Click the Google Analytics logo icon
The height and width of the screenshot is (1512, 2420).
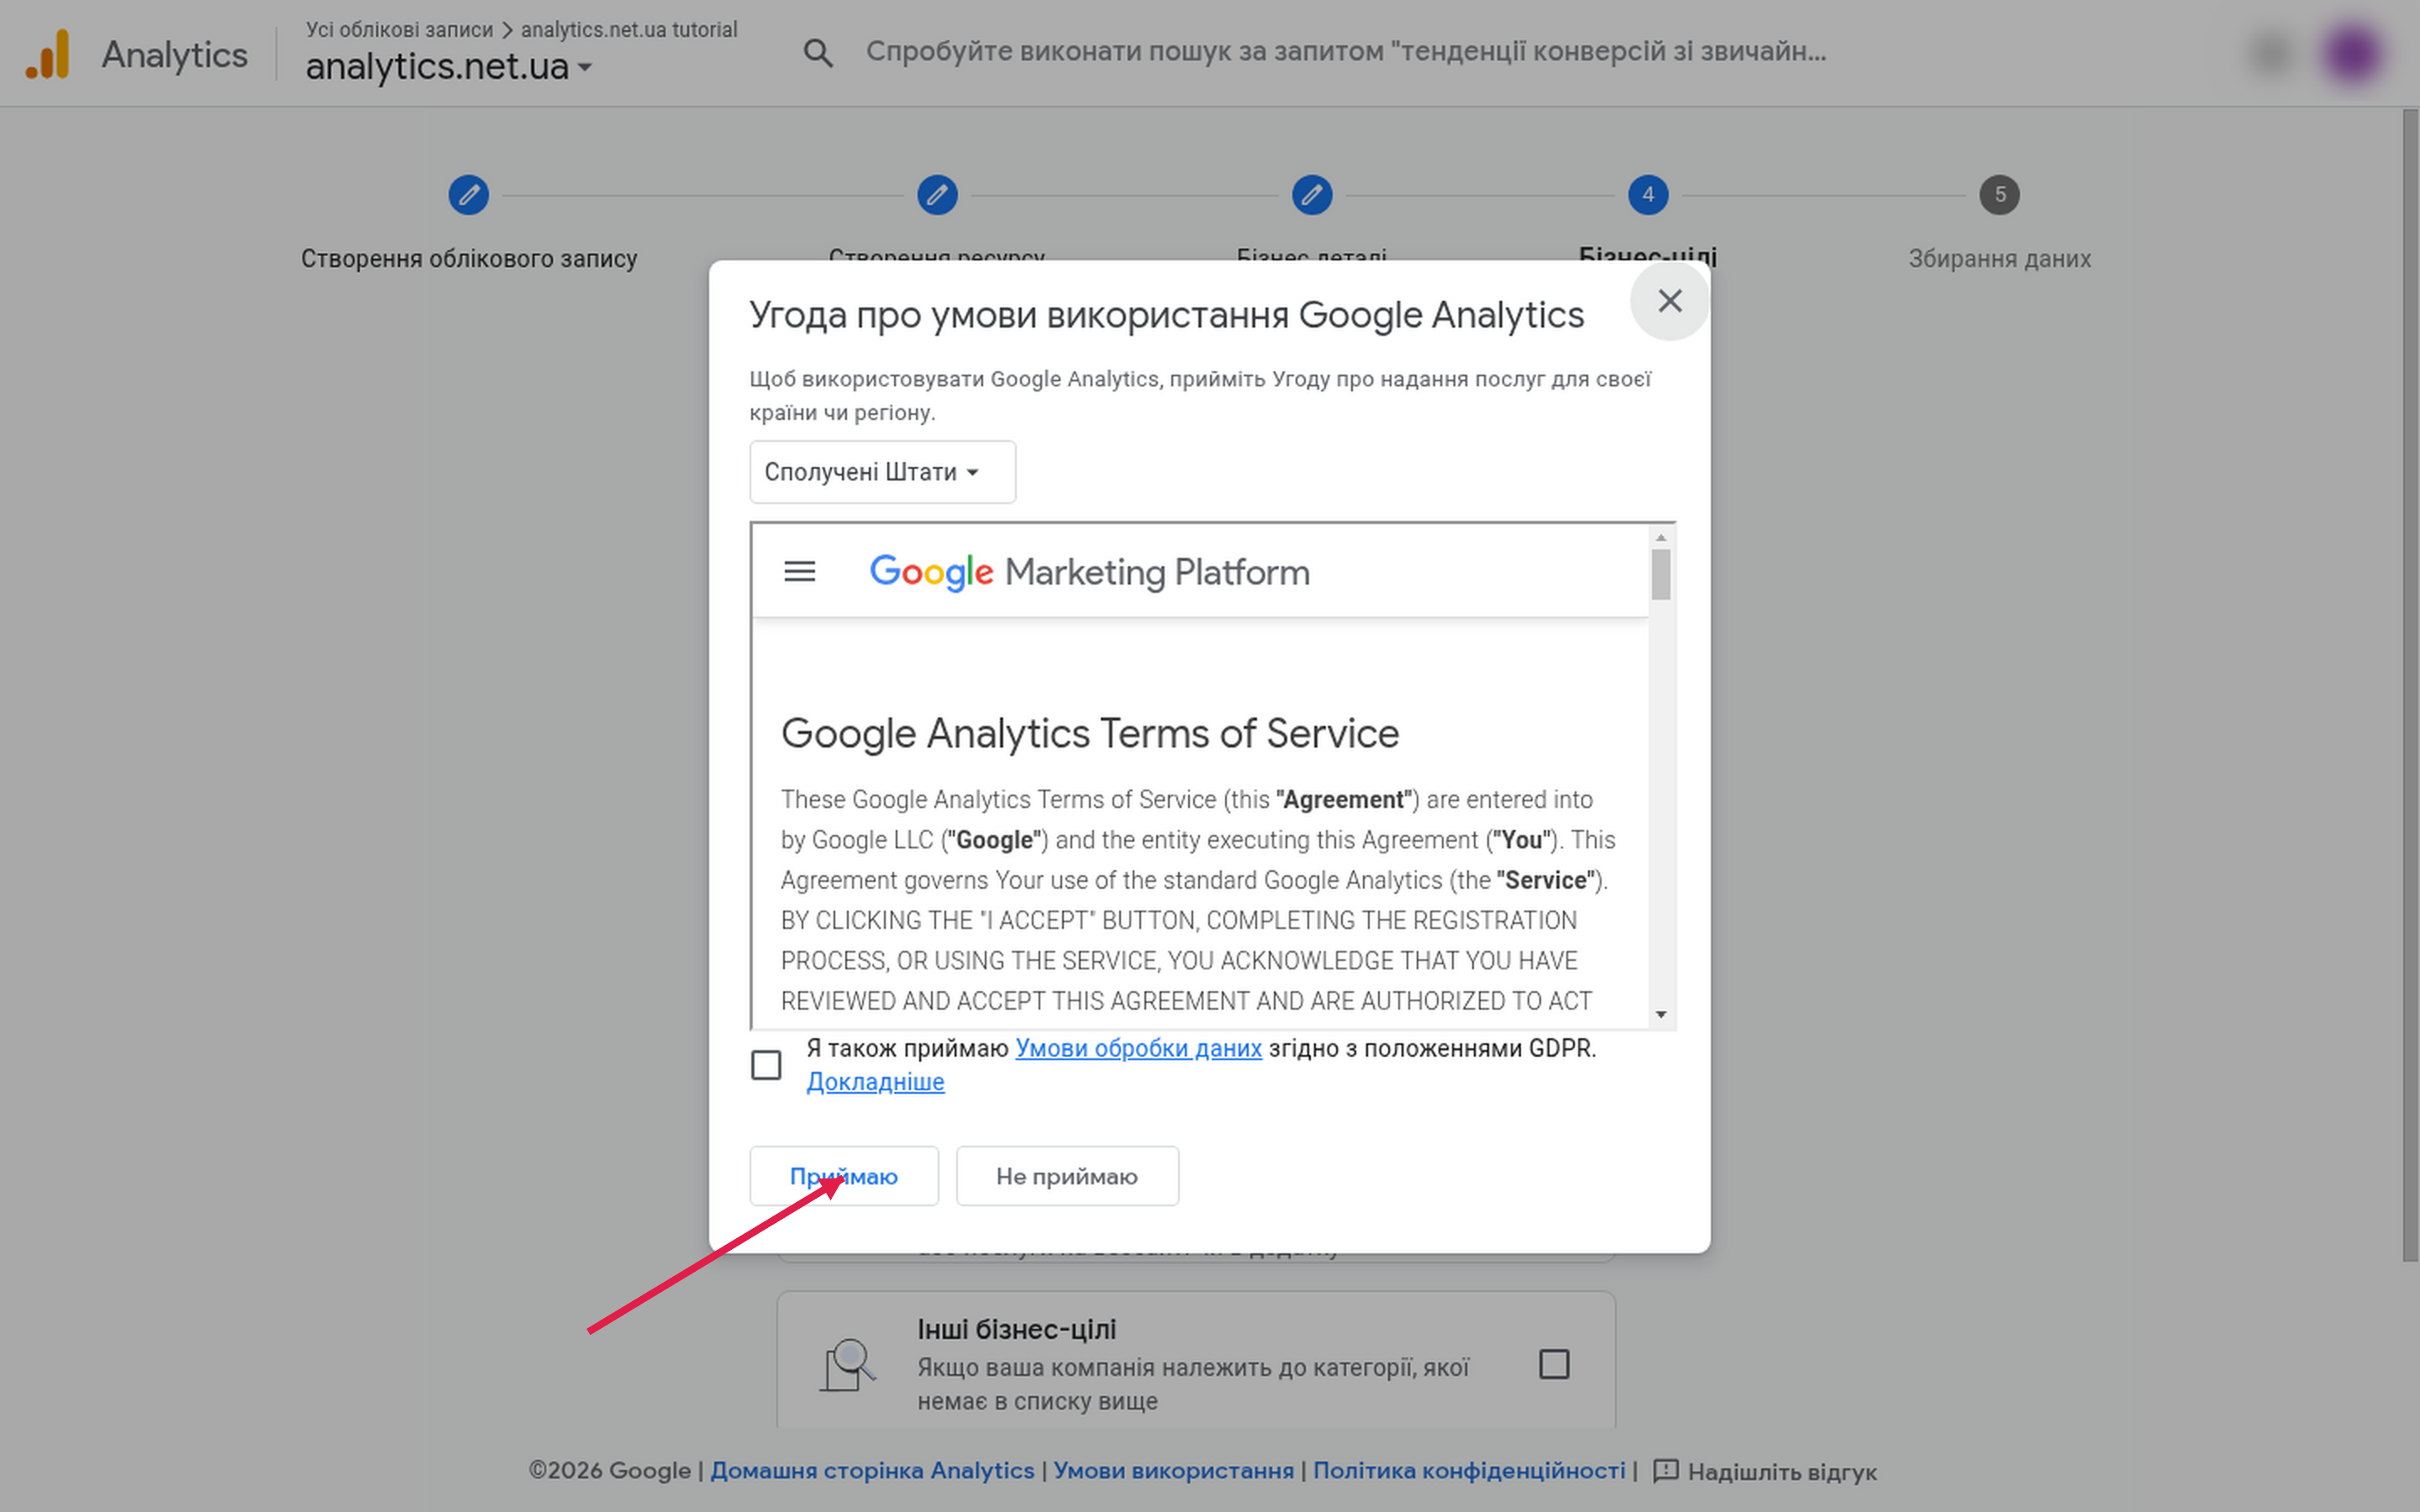point(48,53)
